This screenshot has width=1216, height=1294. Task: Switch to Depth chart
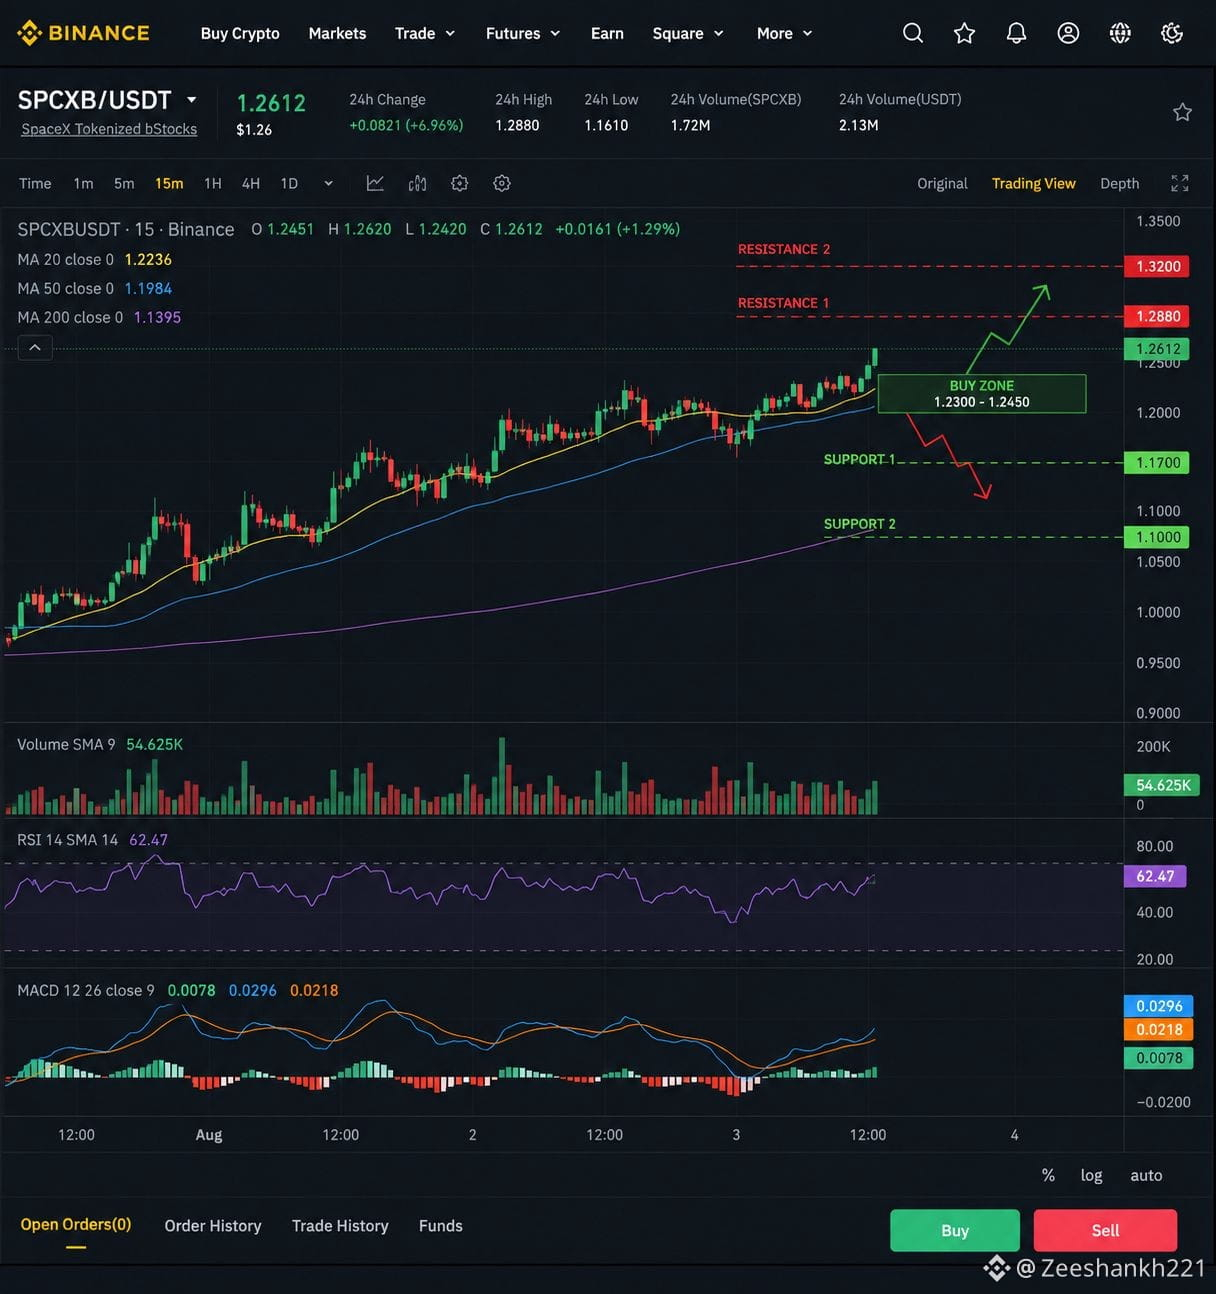(x=1119, y=183)
